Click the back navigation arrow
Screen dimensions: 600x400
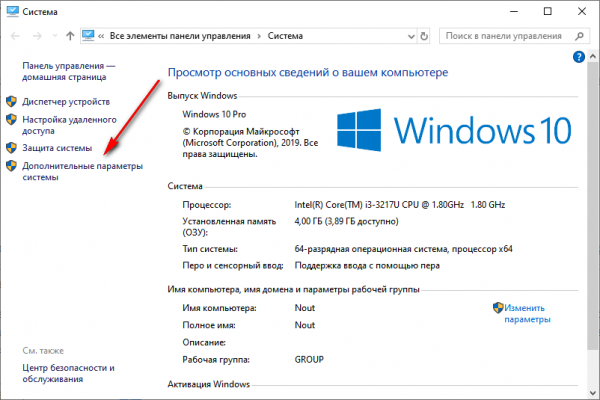coord(15,36)
